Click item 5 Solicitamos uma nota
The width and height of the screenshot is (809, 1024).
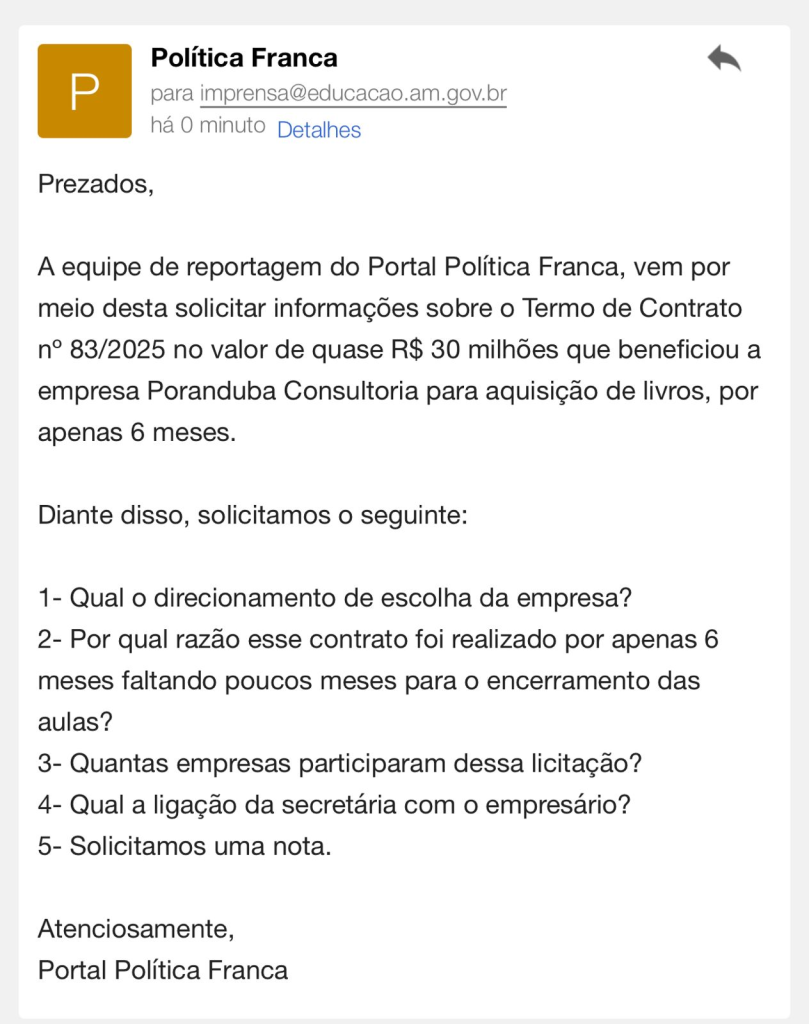(184, 846)
